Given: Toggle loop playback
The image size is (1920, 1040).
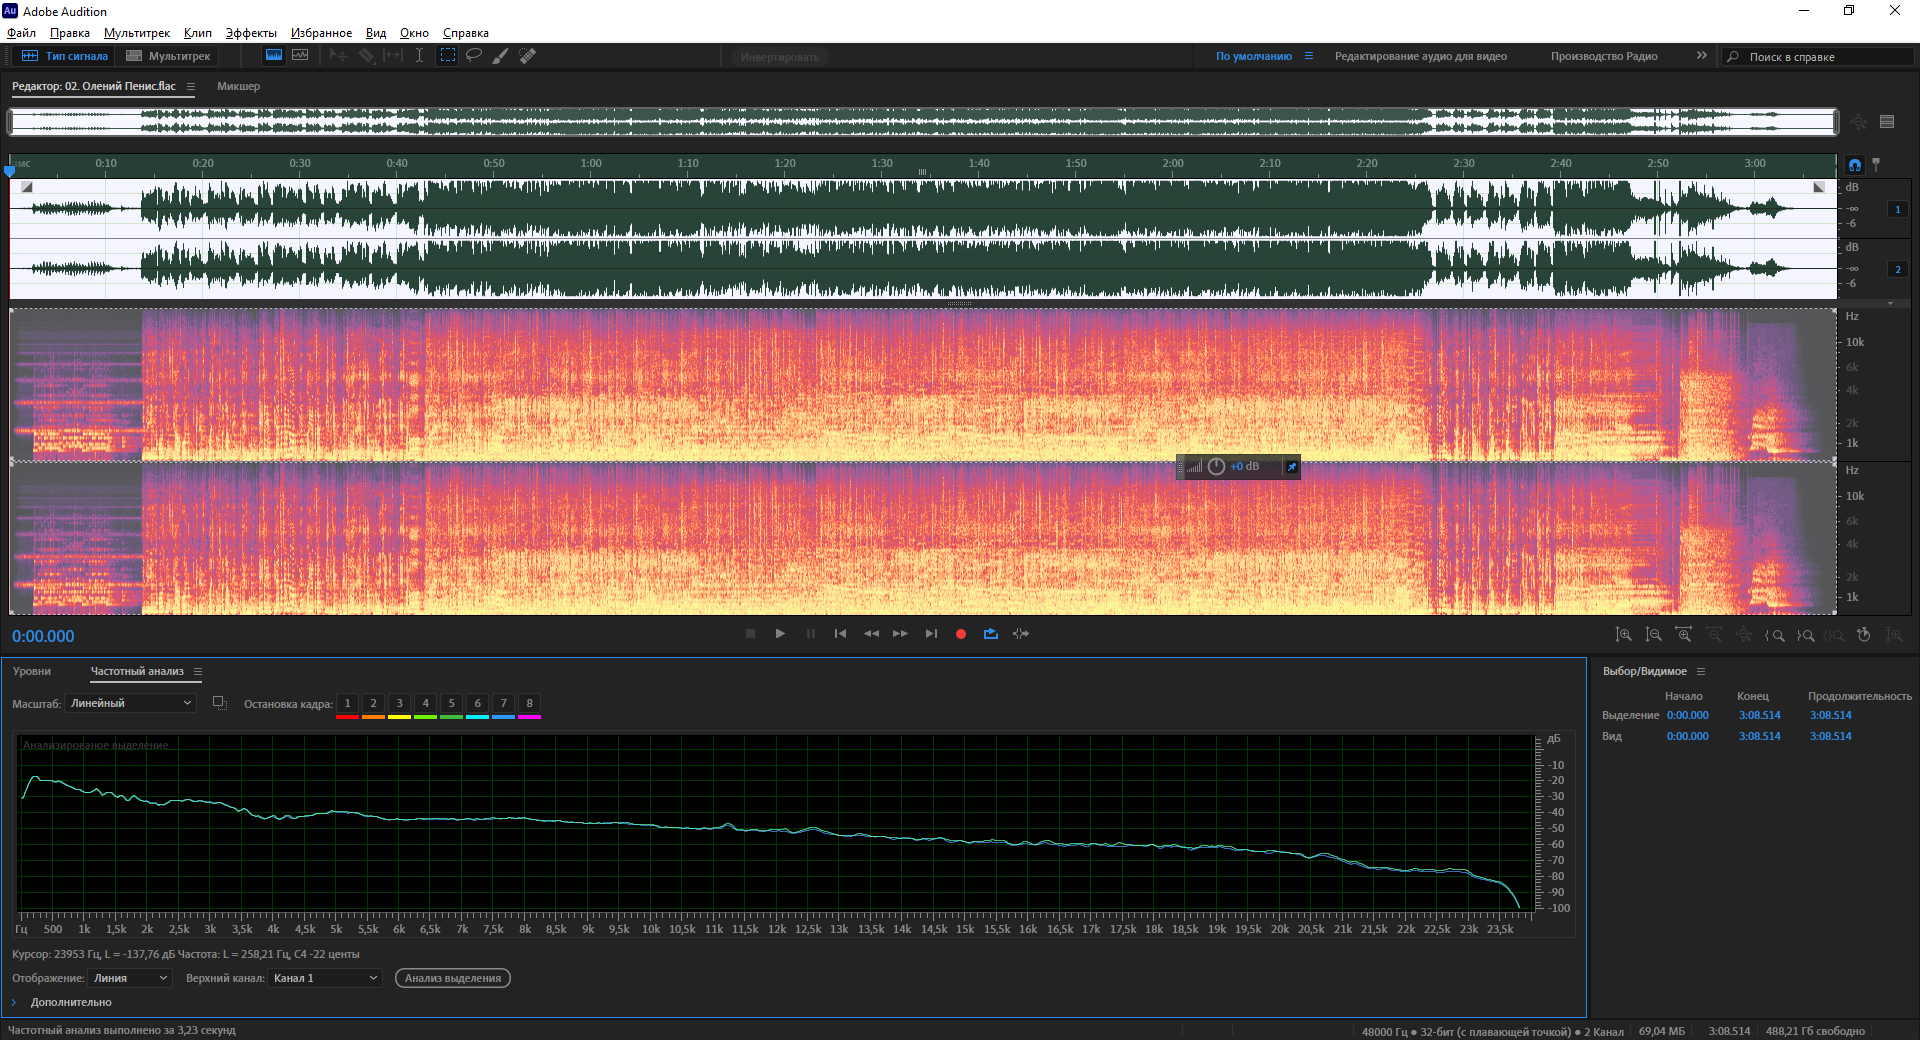Looking at the screenshot, I should click(991, 634).
